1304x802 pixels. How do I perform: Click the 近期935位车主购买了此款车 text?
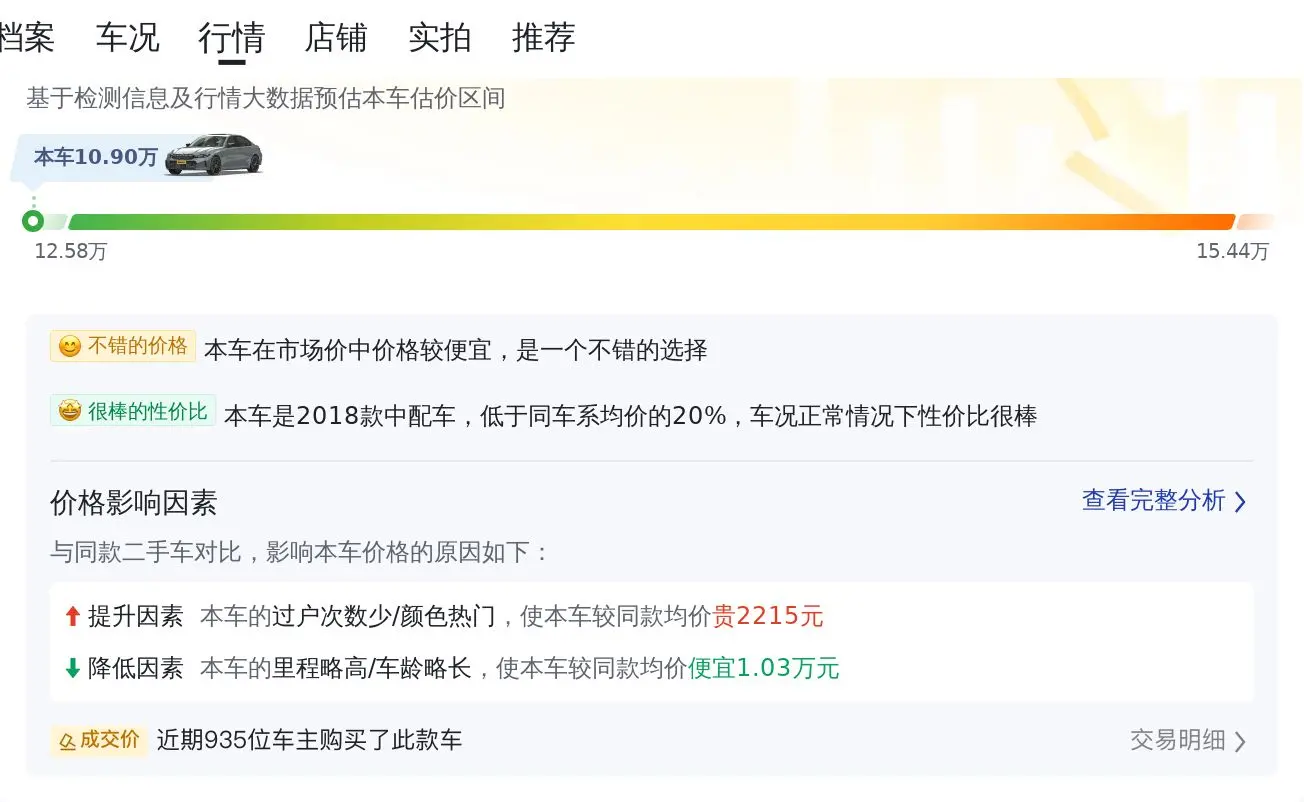[309, 741]
